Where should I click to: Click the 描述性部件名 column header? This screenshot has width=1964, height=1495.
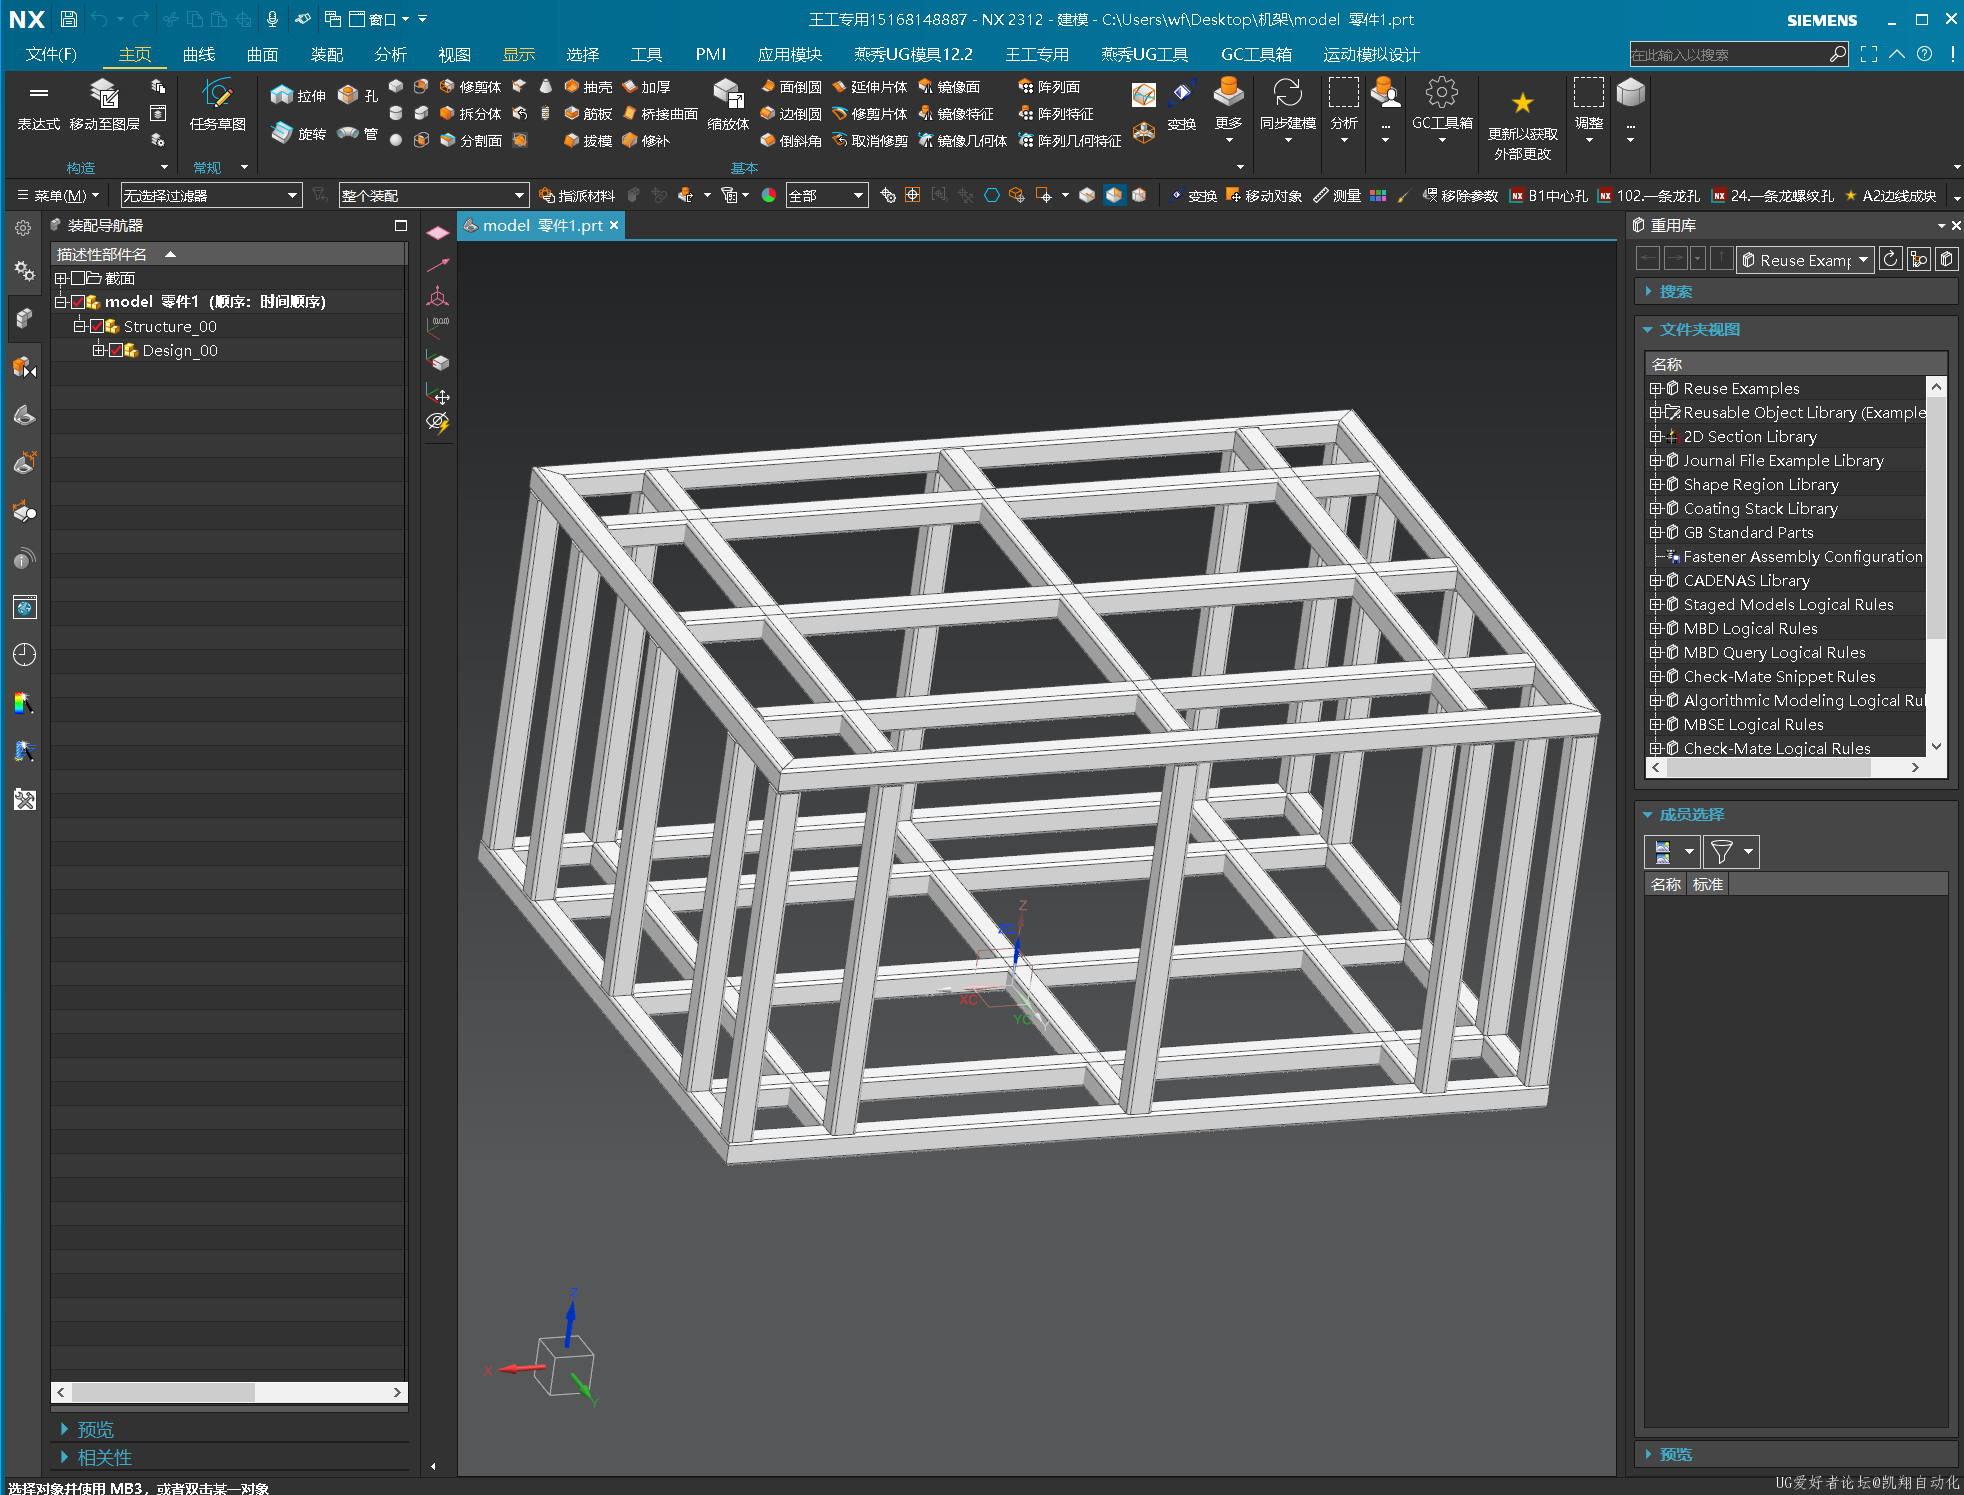click(x=229, y=254)
